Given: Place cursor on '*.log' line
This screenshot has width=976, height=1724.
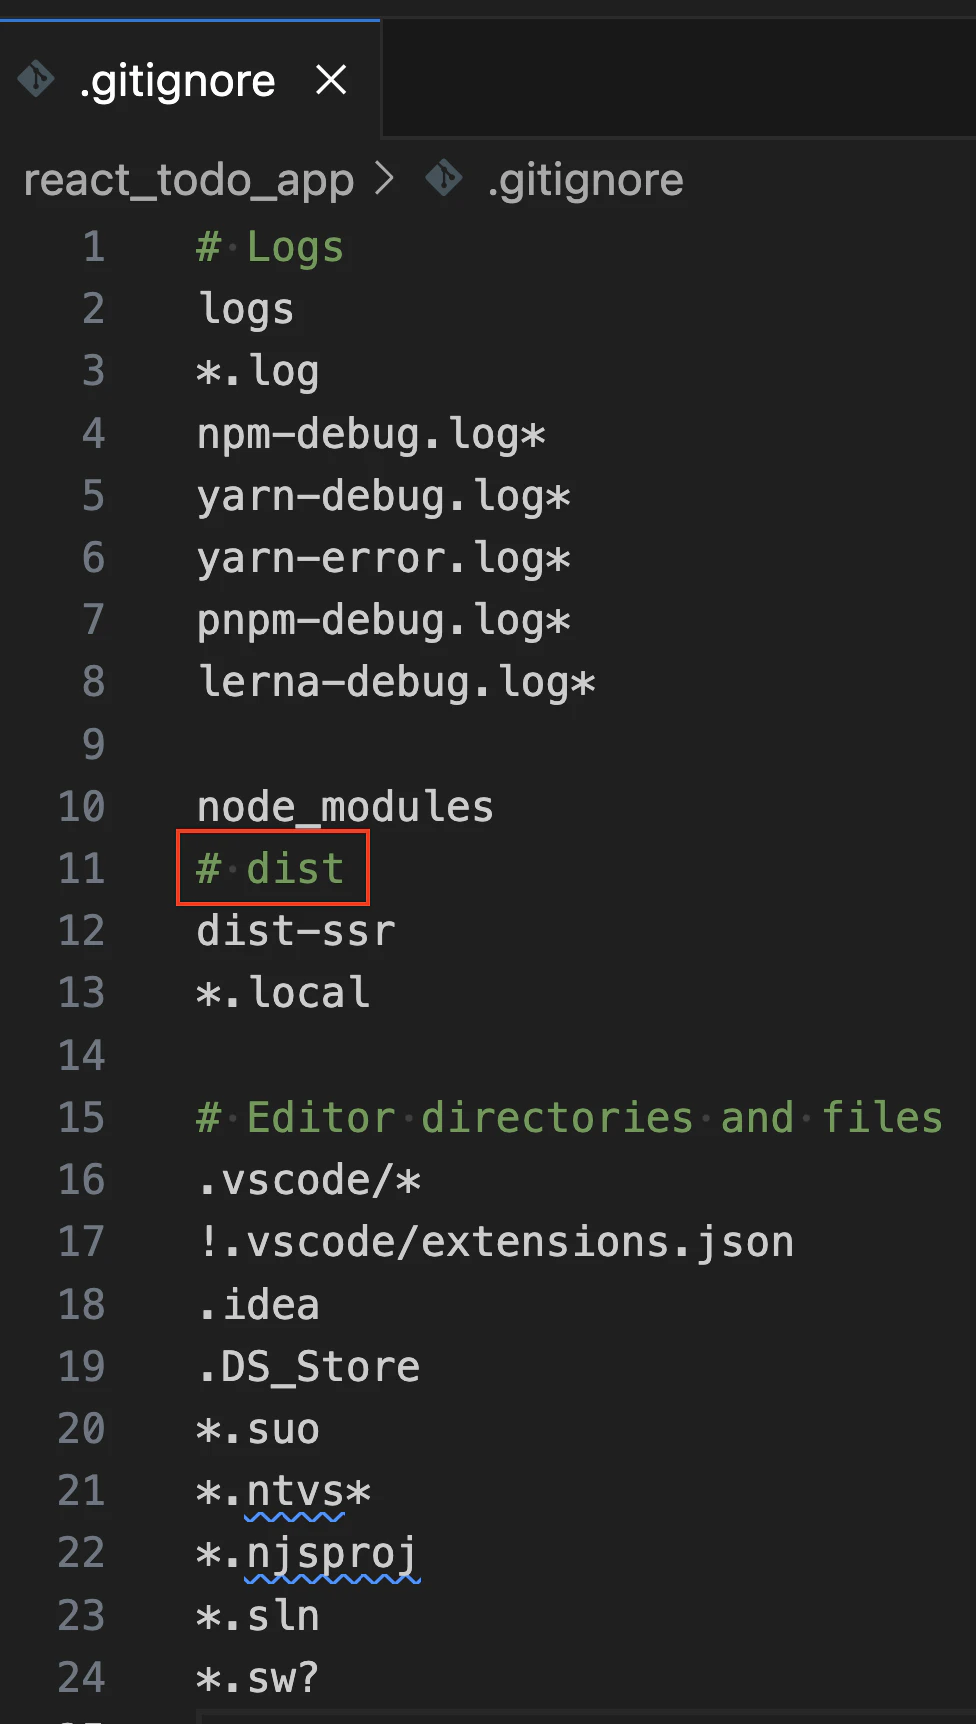Looking at the screenshot, I should click(x=258, y=371).
